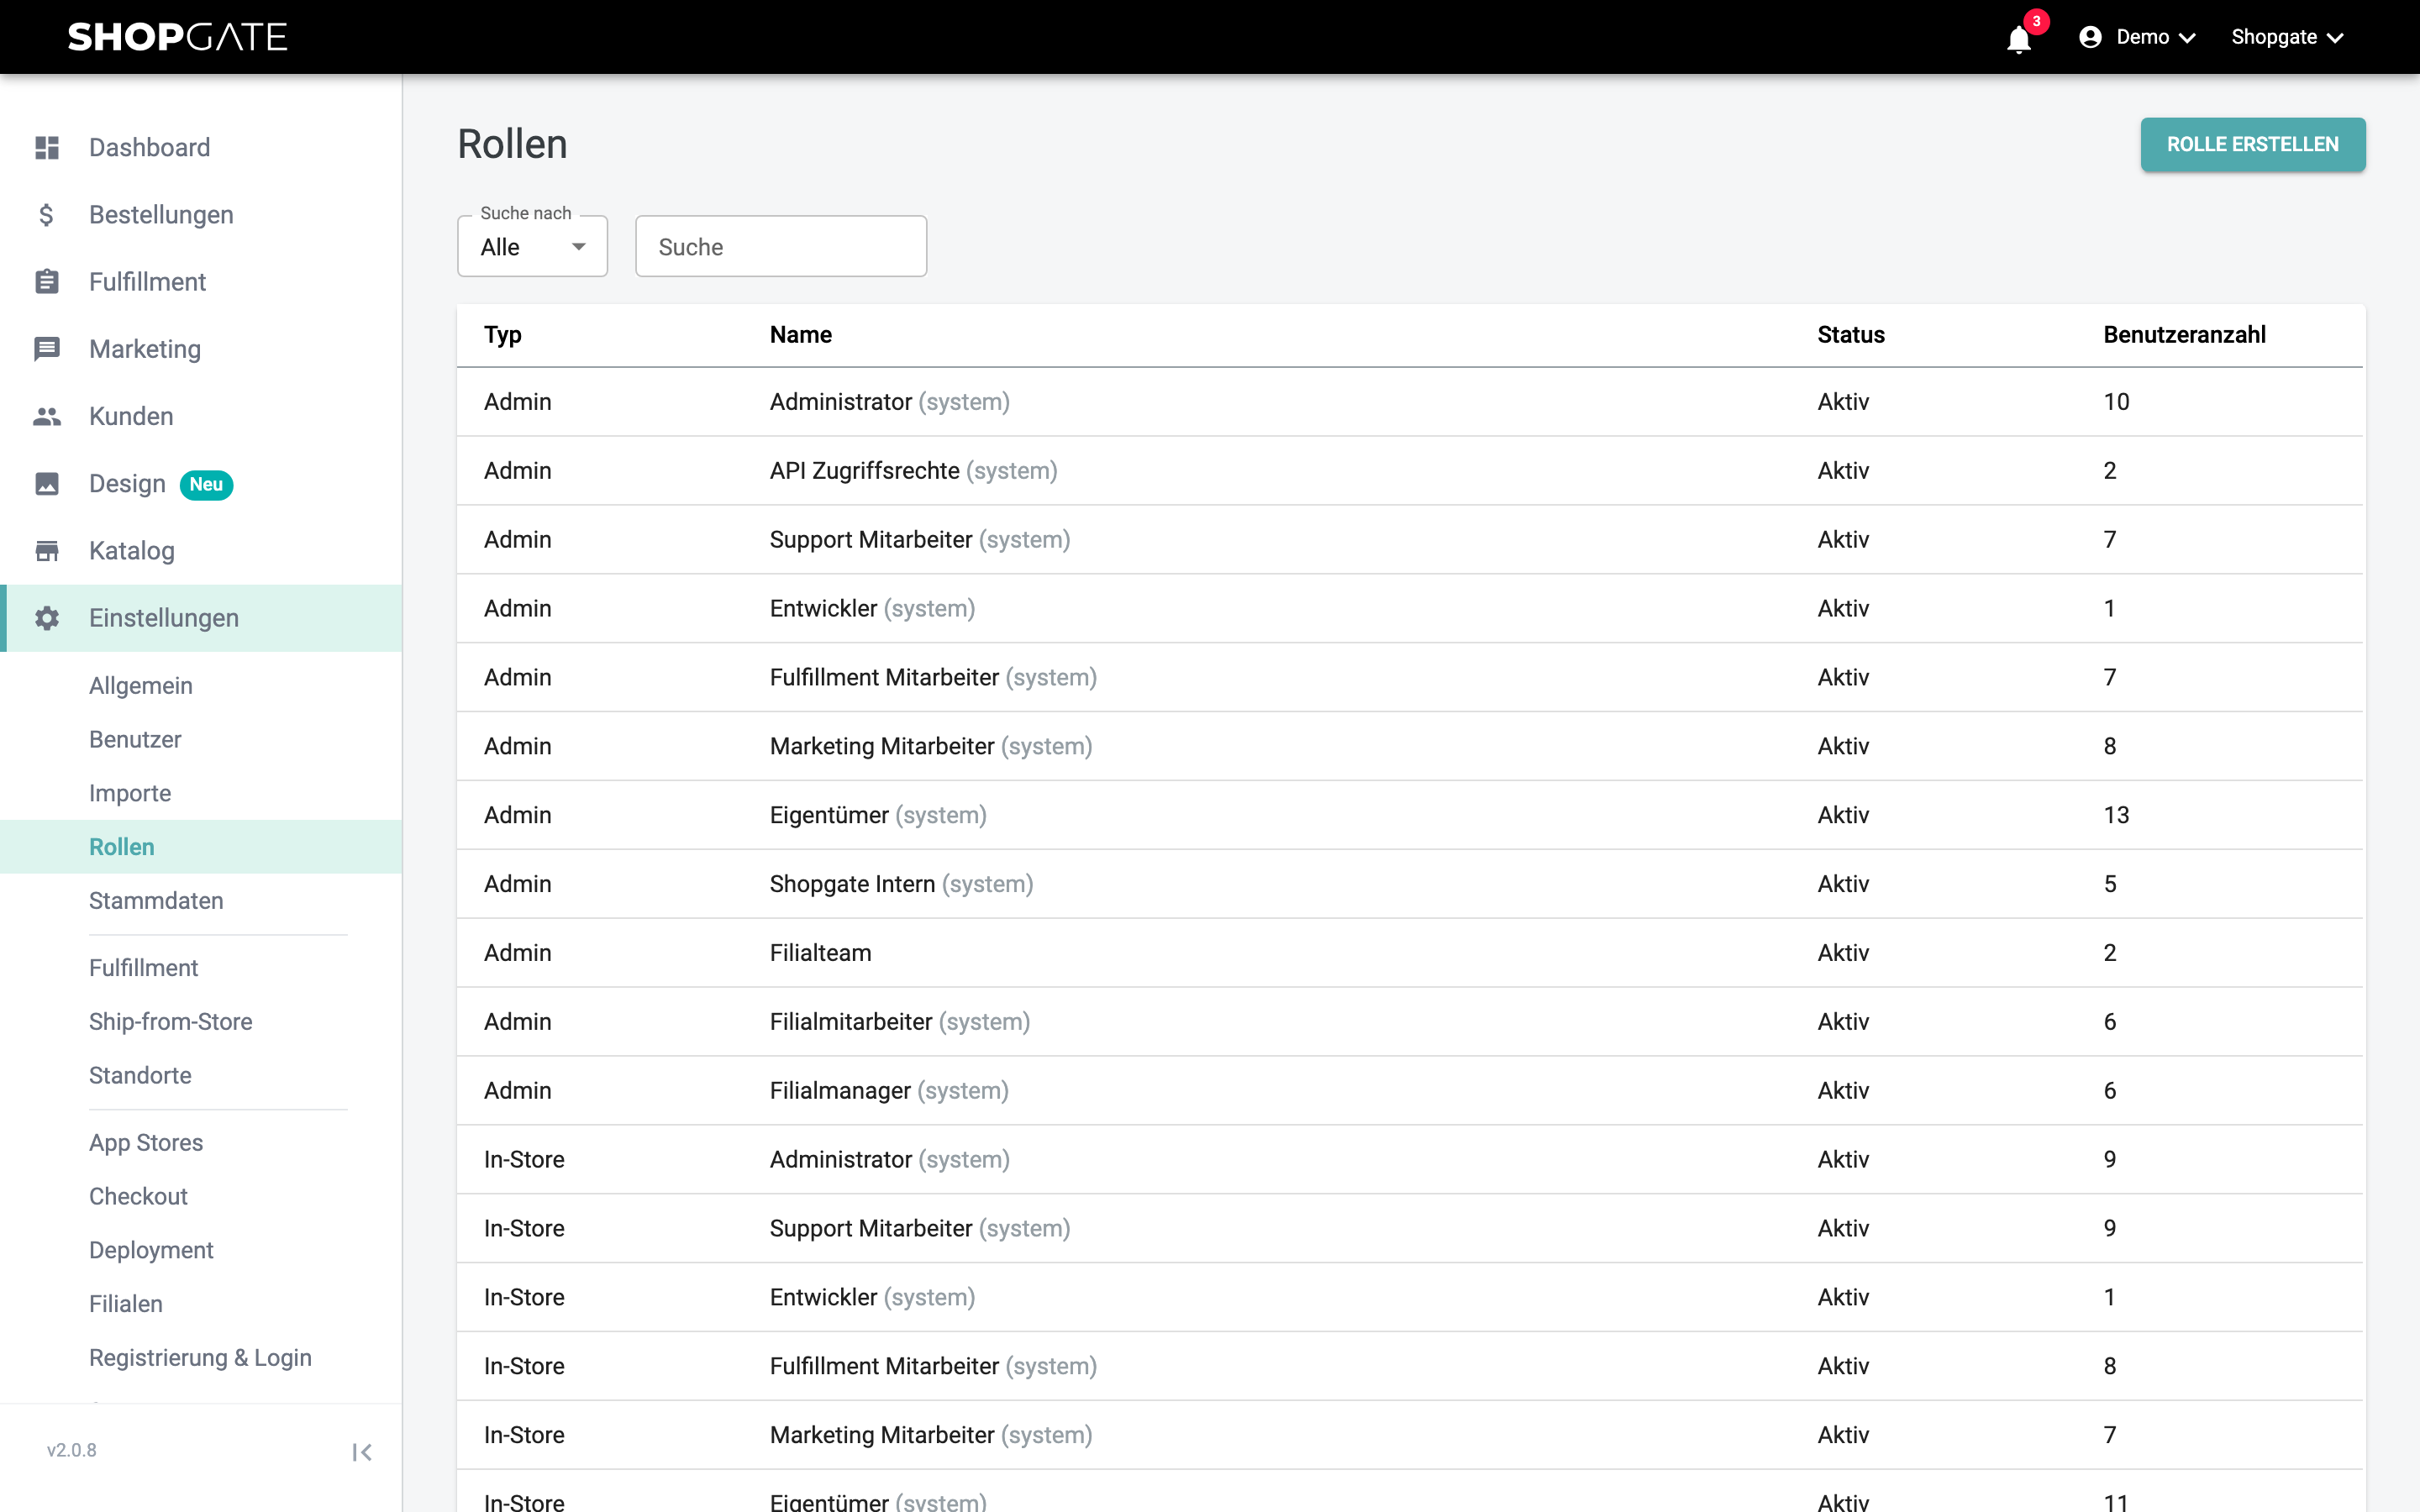Open Benutzer settings submenu
Screen dimensions: 2420x1512
point(135,740)
